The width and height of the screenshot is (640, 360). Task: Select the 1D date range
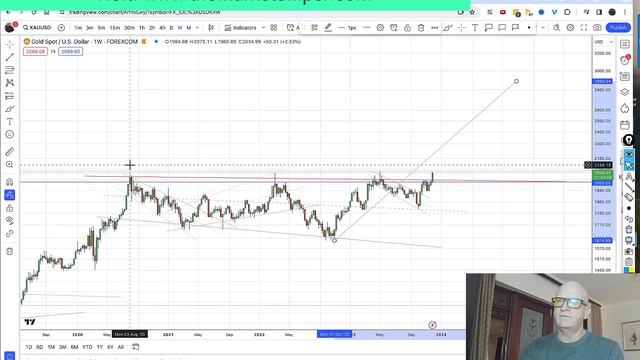point(29,347)
